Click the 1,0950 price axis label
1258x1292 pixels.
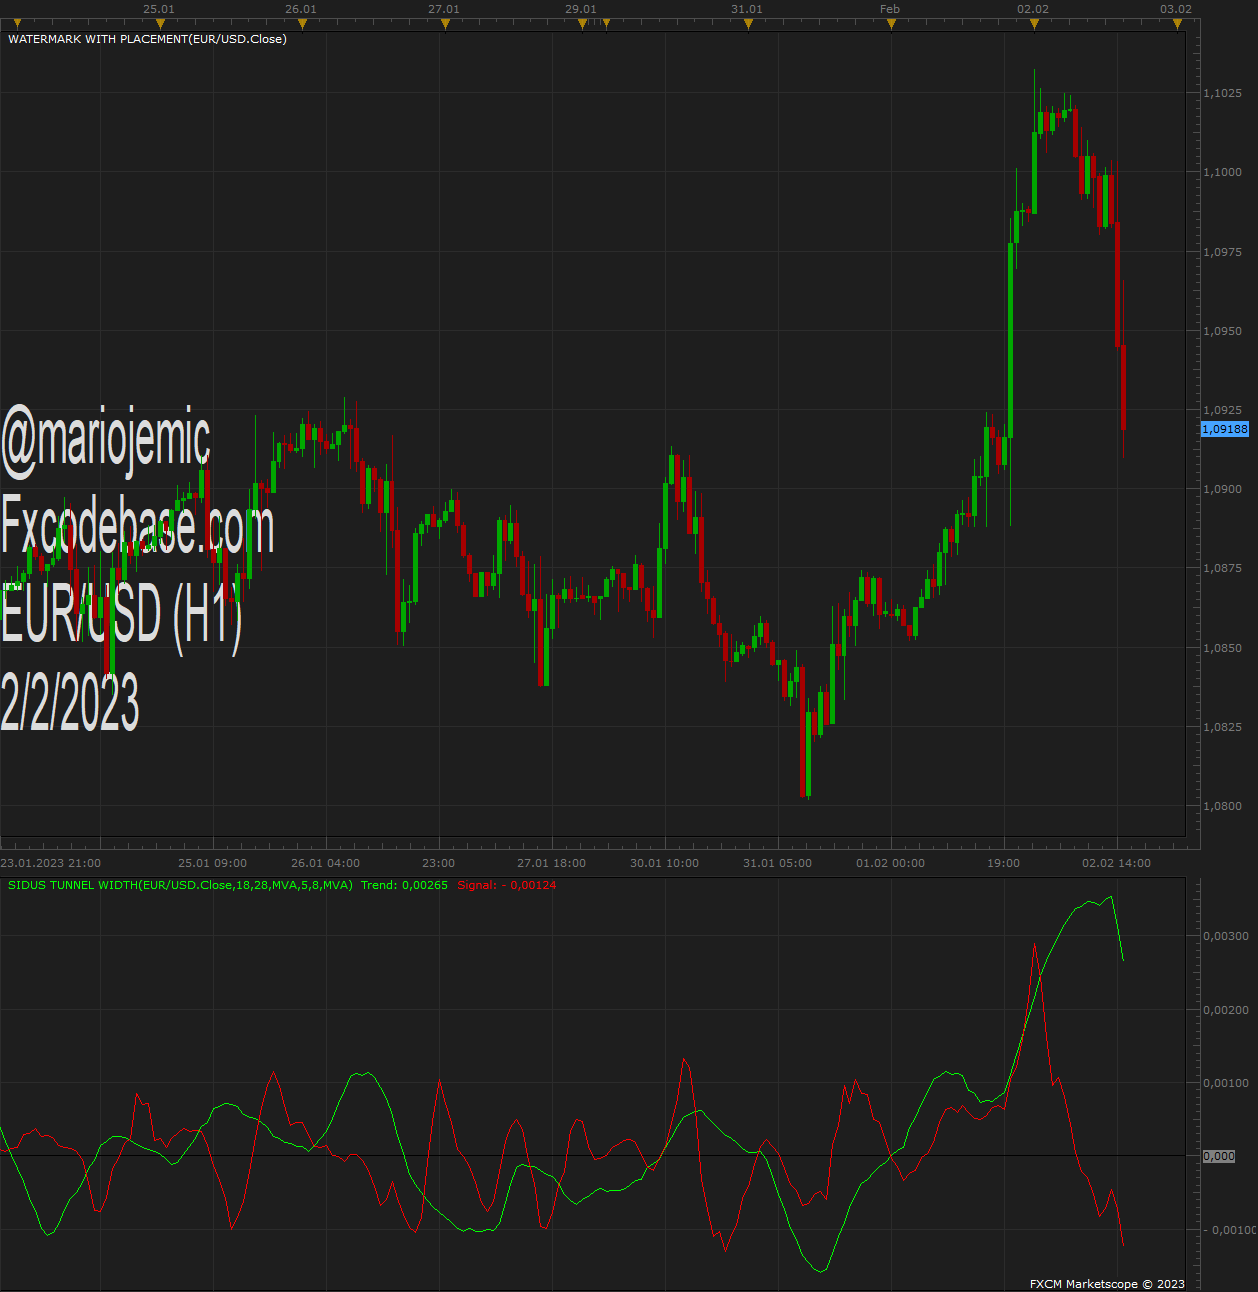pos(1222,331)
